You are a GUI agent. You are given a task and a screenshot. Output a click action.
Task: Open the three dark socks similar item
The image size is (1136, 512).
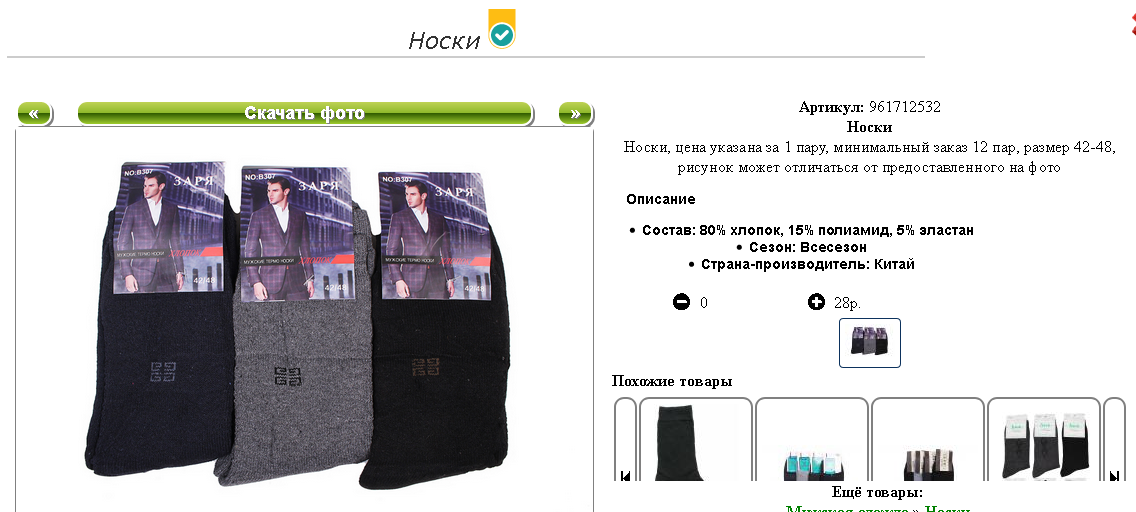point(1043,440)
